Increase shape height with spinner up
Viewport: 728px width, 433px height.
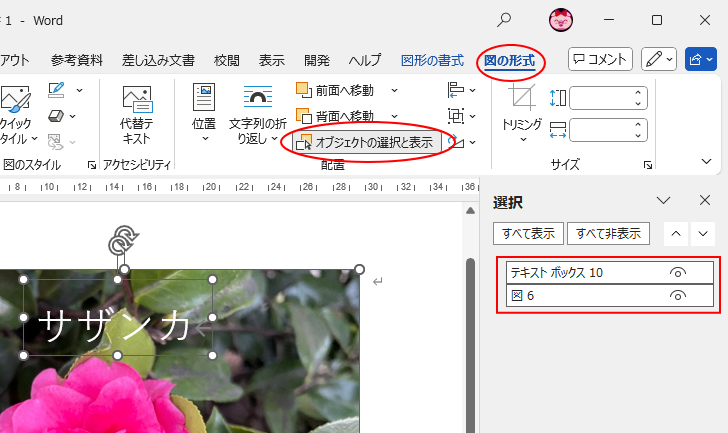638,92
